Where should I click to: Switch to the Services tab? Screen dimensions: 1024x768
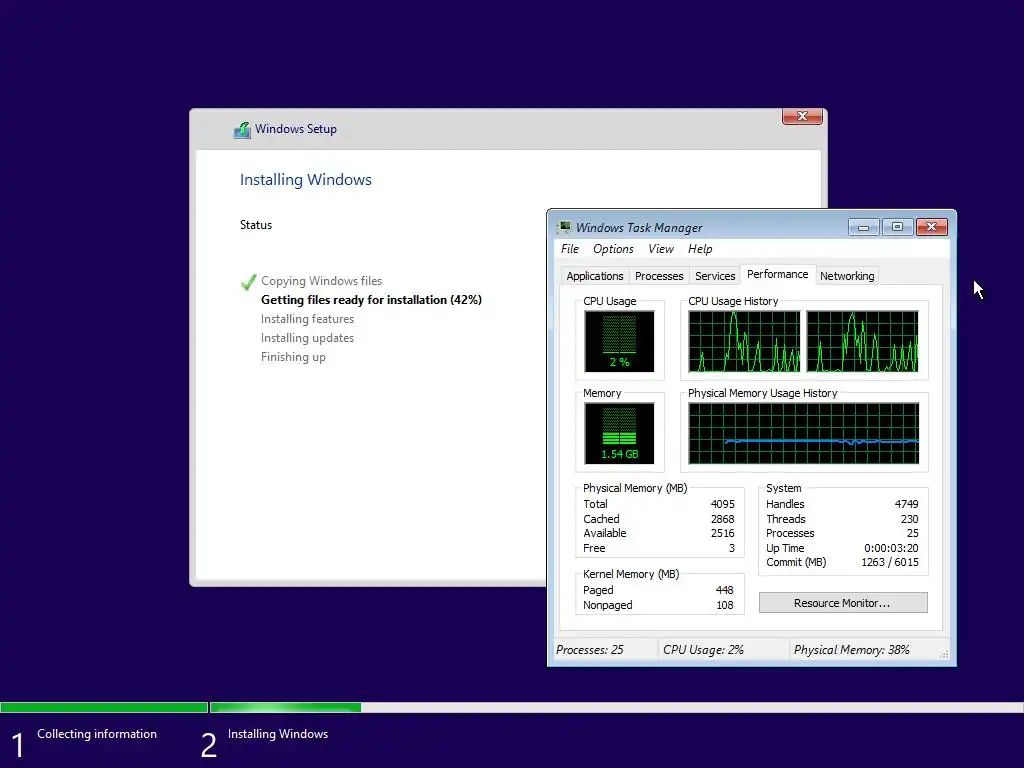coord(715,276)
